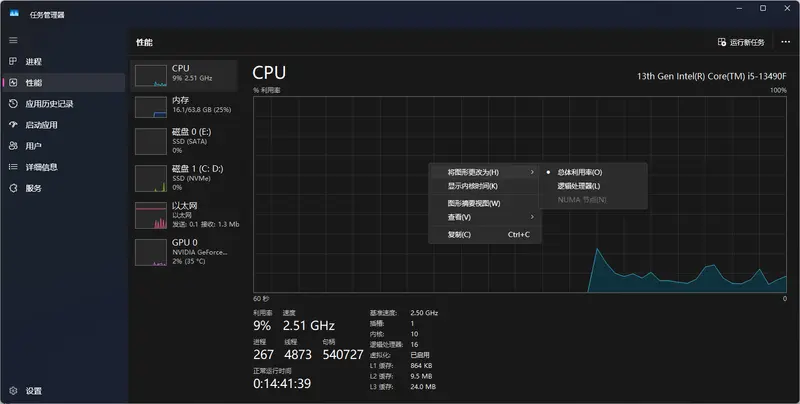The image size is (800, 404).
Task: Click arrow beside 查看(V)
Action: [x=532, y=217]
